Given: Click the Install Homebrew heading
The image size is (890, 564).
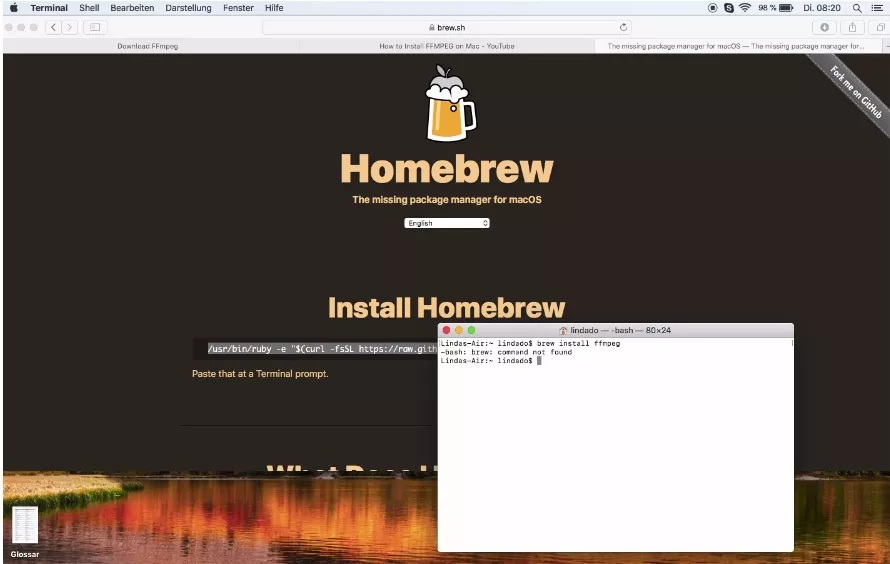Looking at the screenshot, I should (447, 308).
